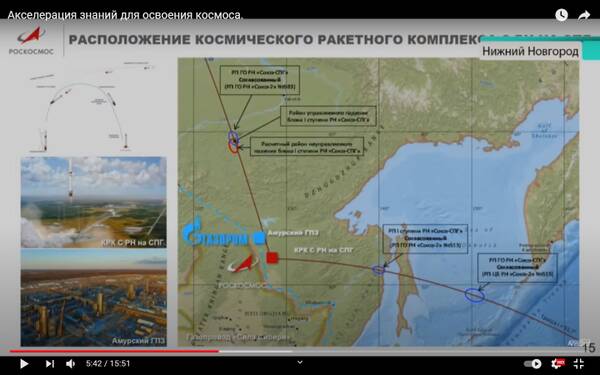This screenshot has height=375, width=600.
Task: Play the video
Action: [x=24, y=364]
